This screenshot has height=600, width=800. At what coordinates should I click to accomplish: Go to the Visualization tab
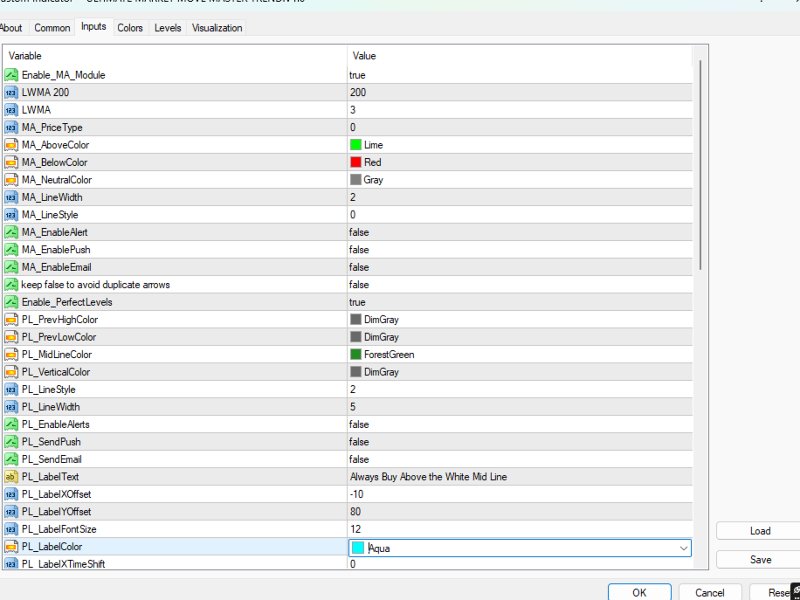[x=217, y=28]
